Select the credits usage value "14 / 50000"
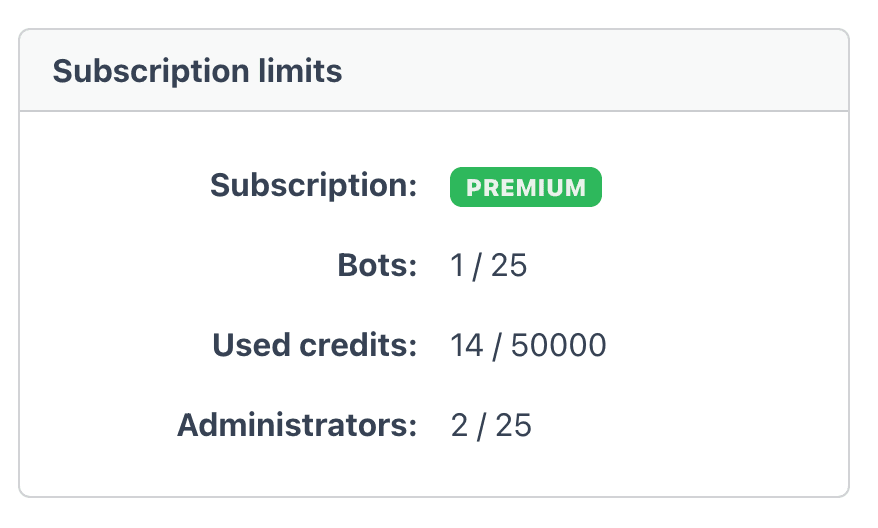878x528 pixels. pyautogui.click(x=528, y=346)
